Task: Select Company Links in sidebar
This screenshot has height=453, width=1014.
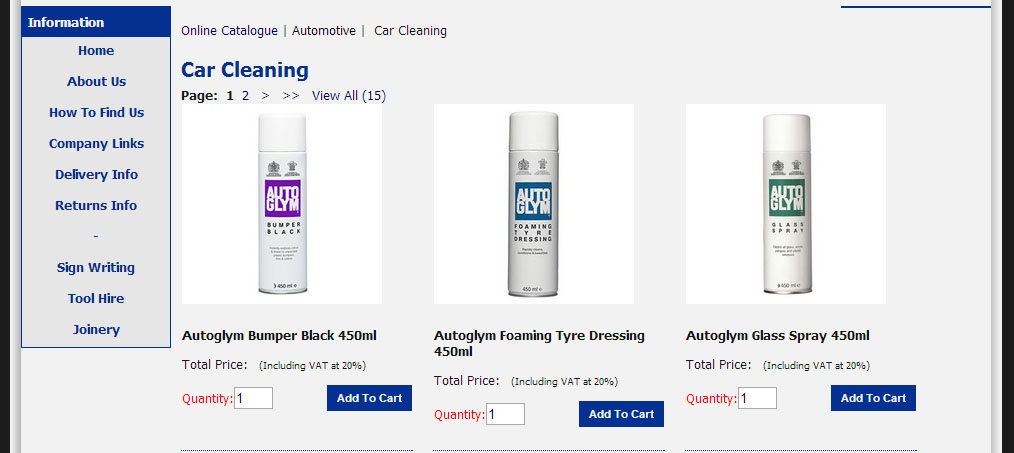Action: [96, 144]
